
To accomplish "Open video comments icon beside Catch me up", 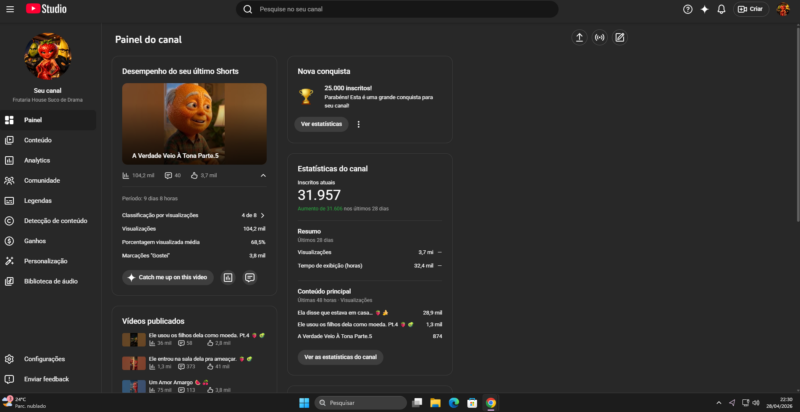I will point(249,277).
